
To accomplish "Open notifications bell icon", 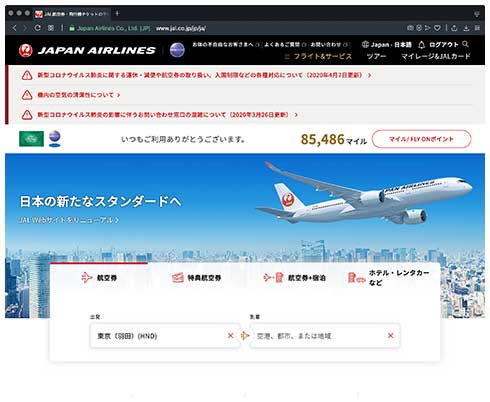I will 422,45.
